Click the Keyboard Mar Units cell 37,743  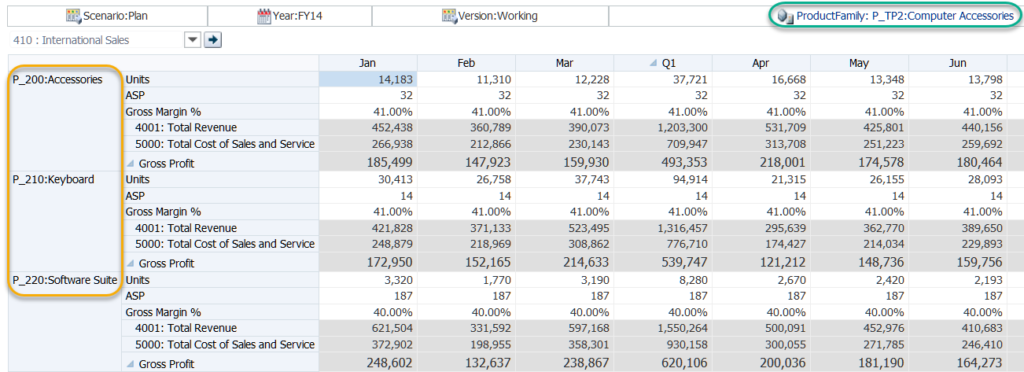click(x=565, y=179)
